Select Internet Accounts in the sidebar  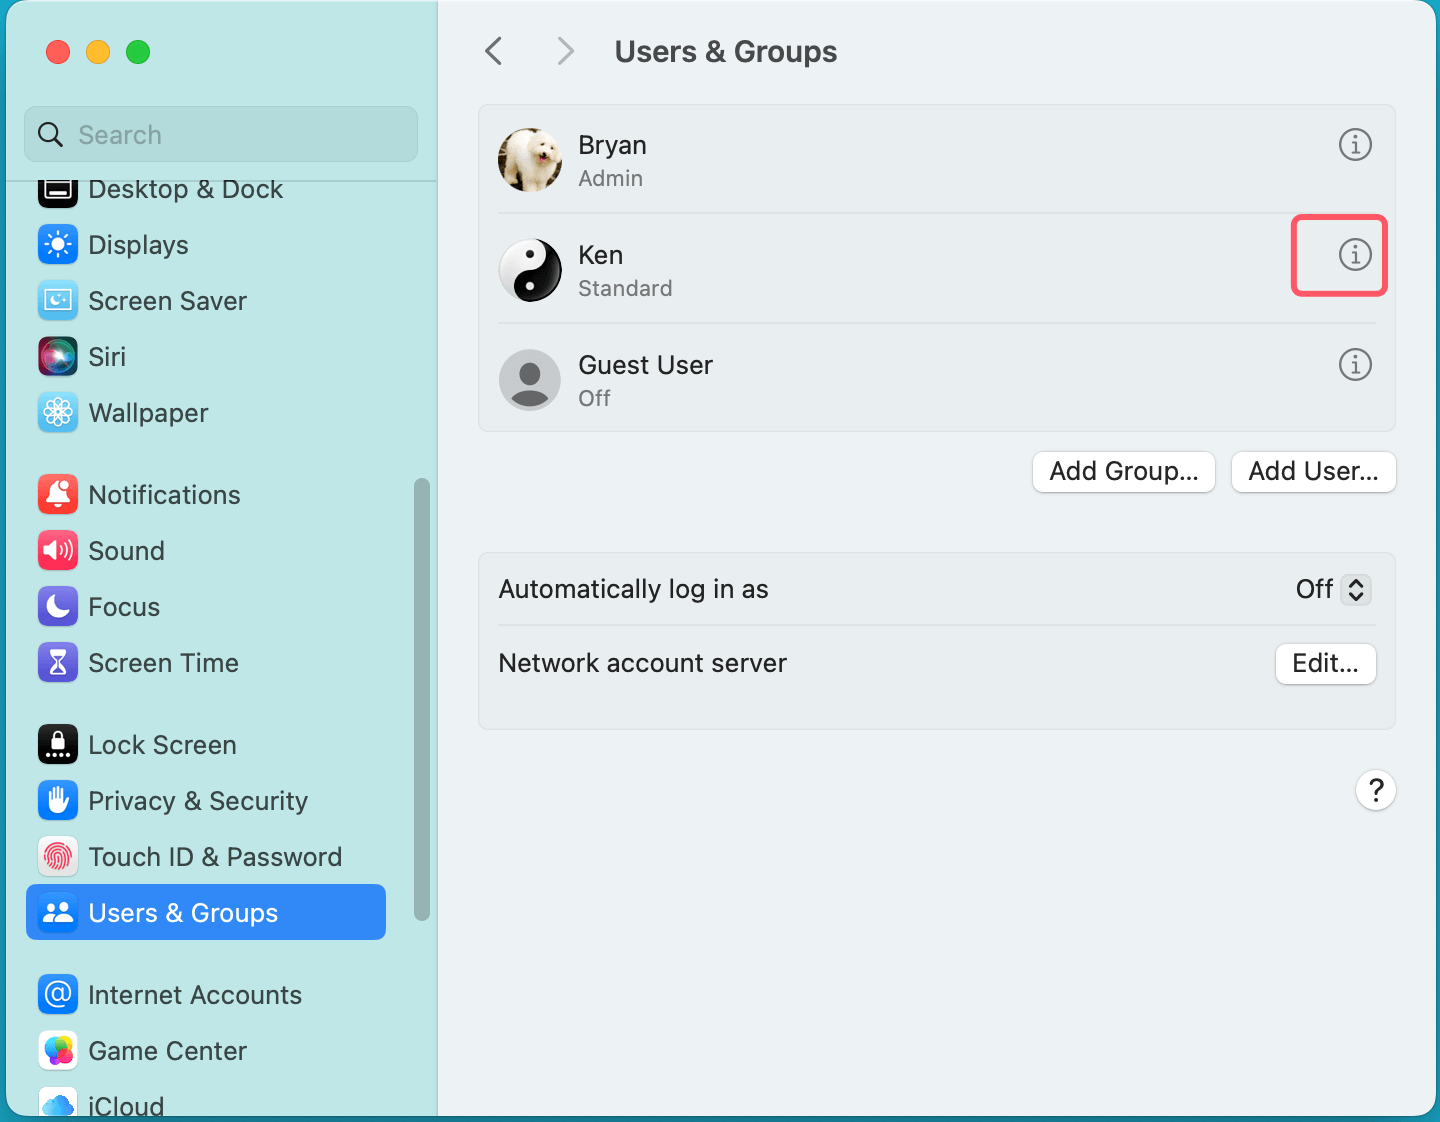pyautogui.click(x=57, y=994)
